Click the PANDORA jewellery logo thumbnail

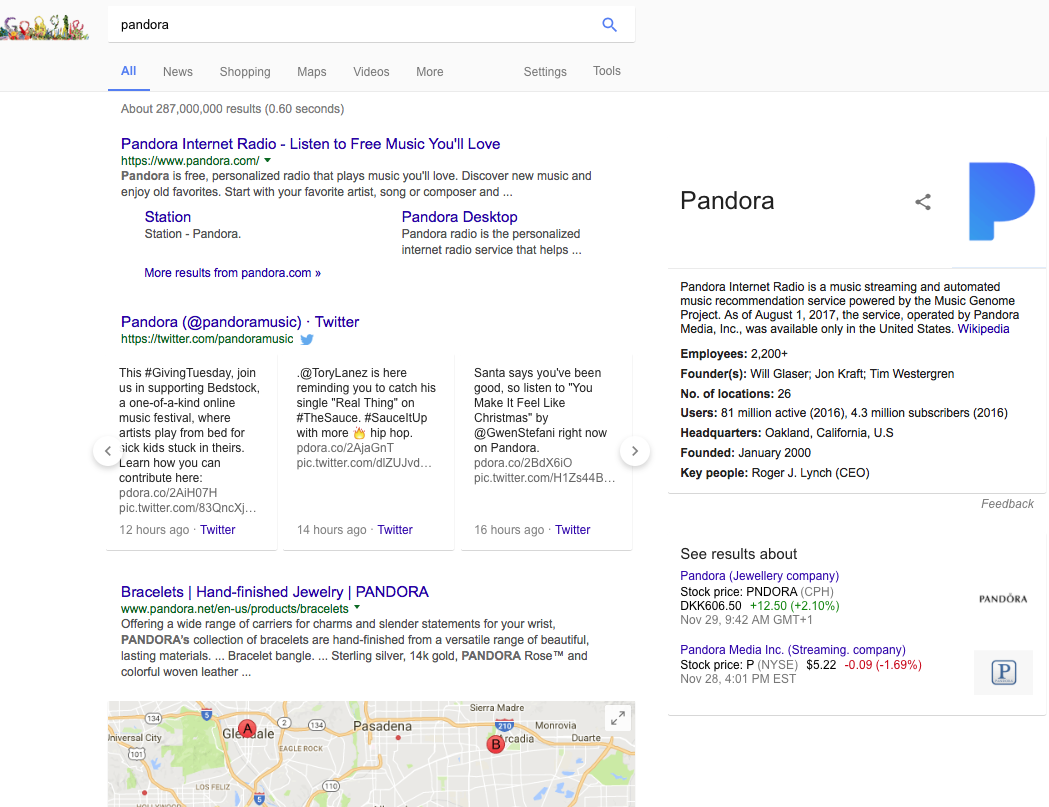(x=1003, y=597)
